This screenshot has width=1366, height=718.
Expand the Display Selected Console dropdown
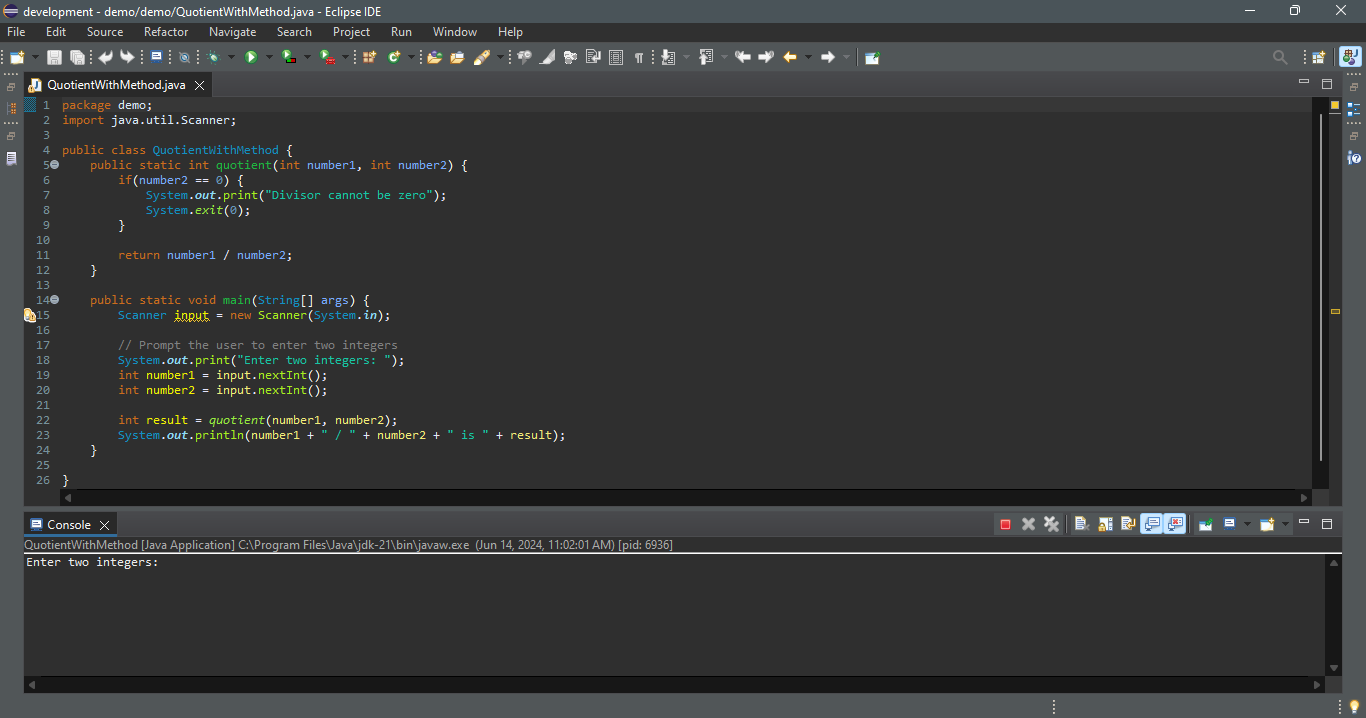pos(1246,524)
